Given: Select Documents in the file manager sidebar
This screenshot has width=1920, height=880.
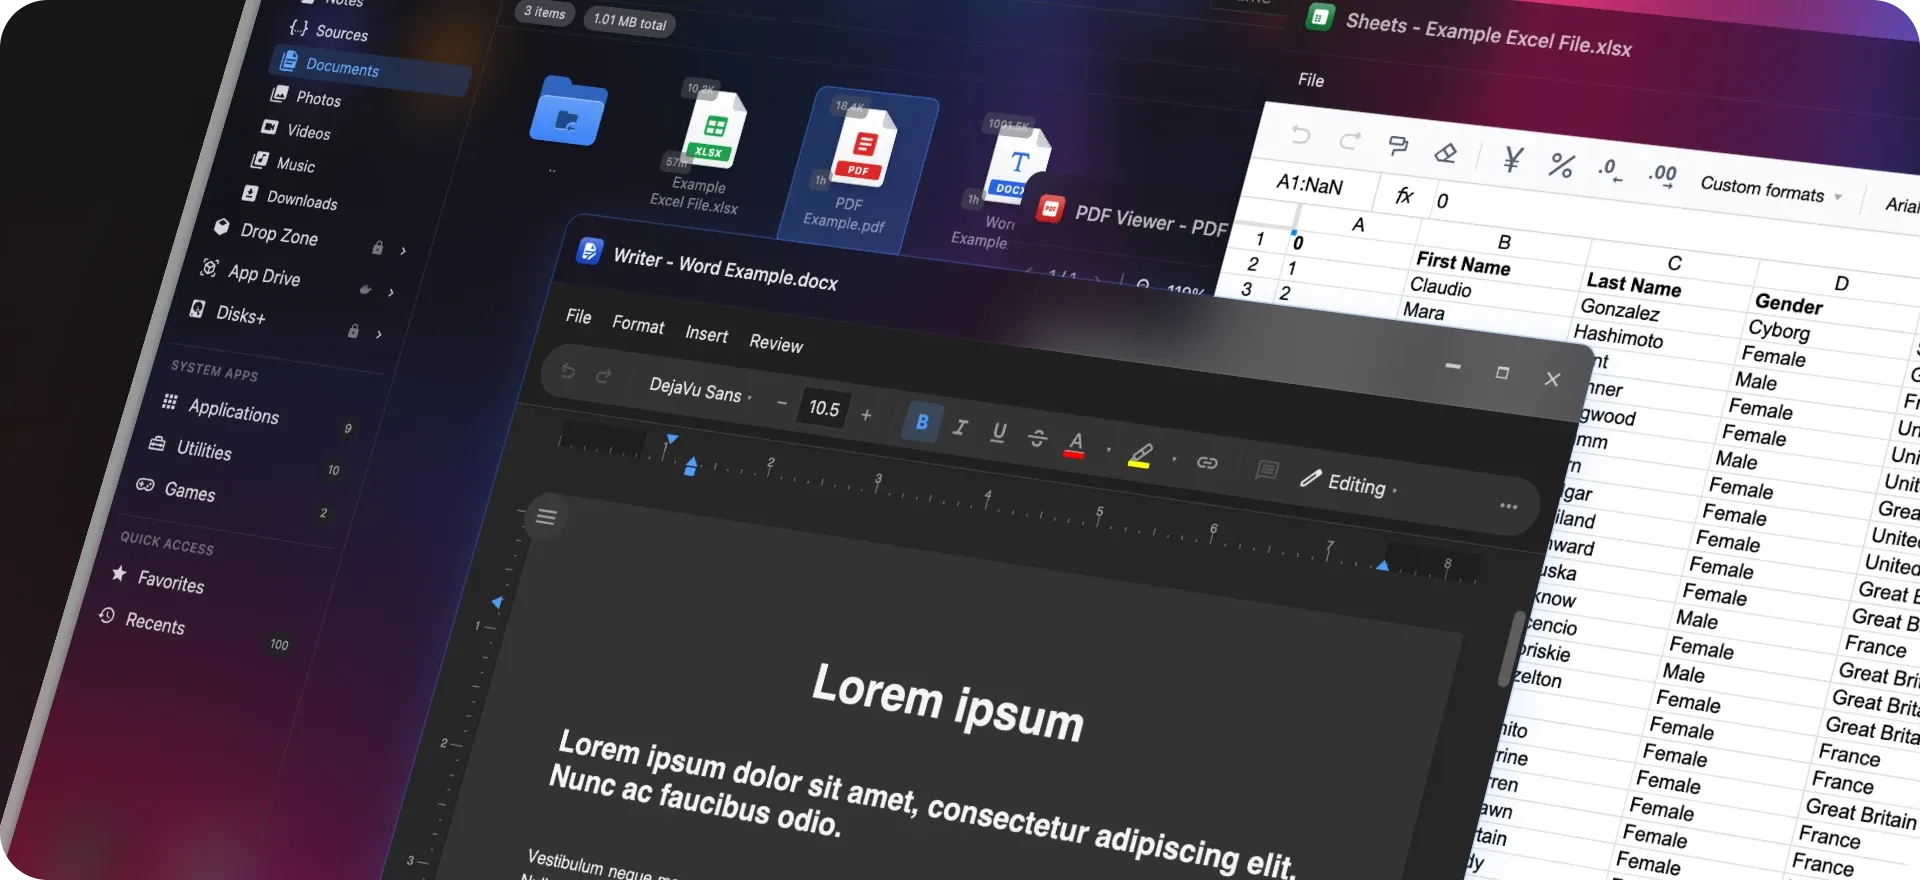Looking at the screenshot, I should (x=368, y=69).
